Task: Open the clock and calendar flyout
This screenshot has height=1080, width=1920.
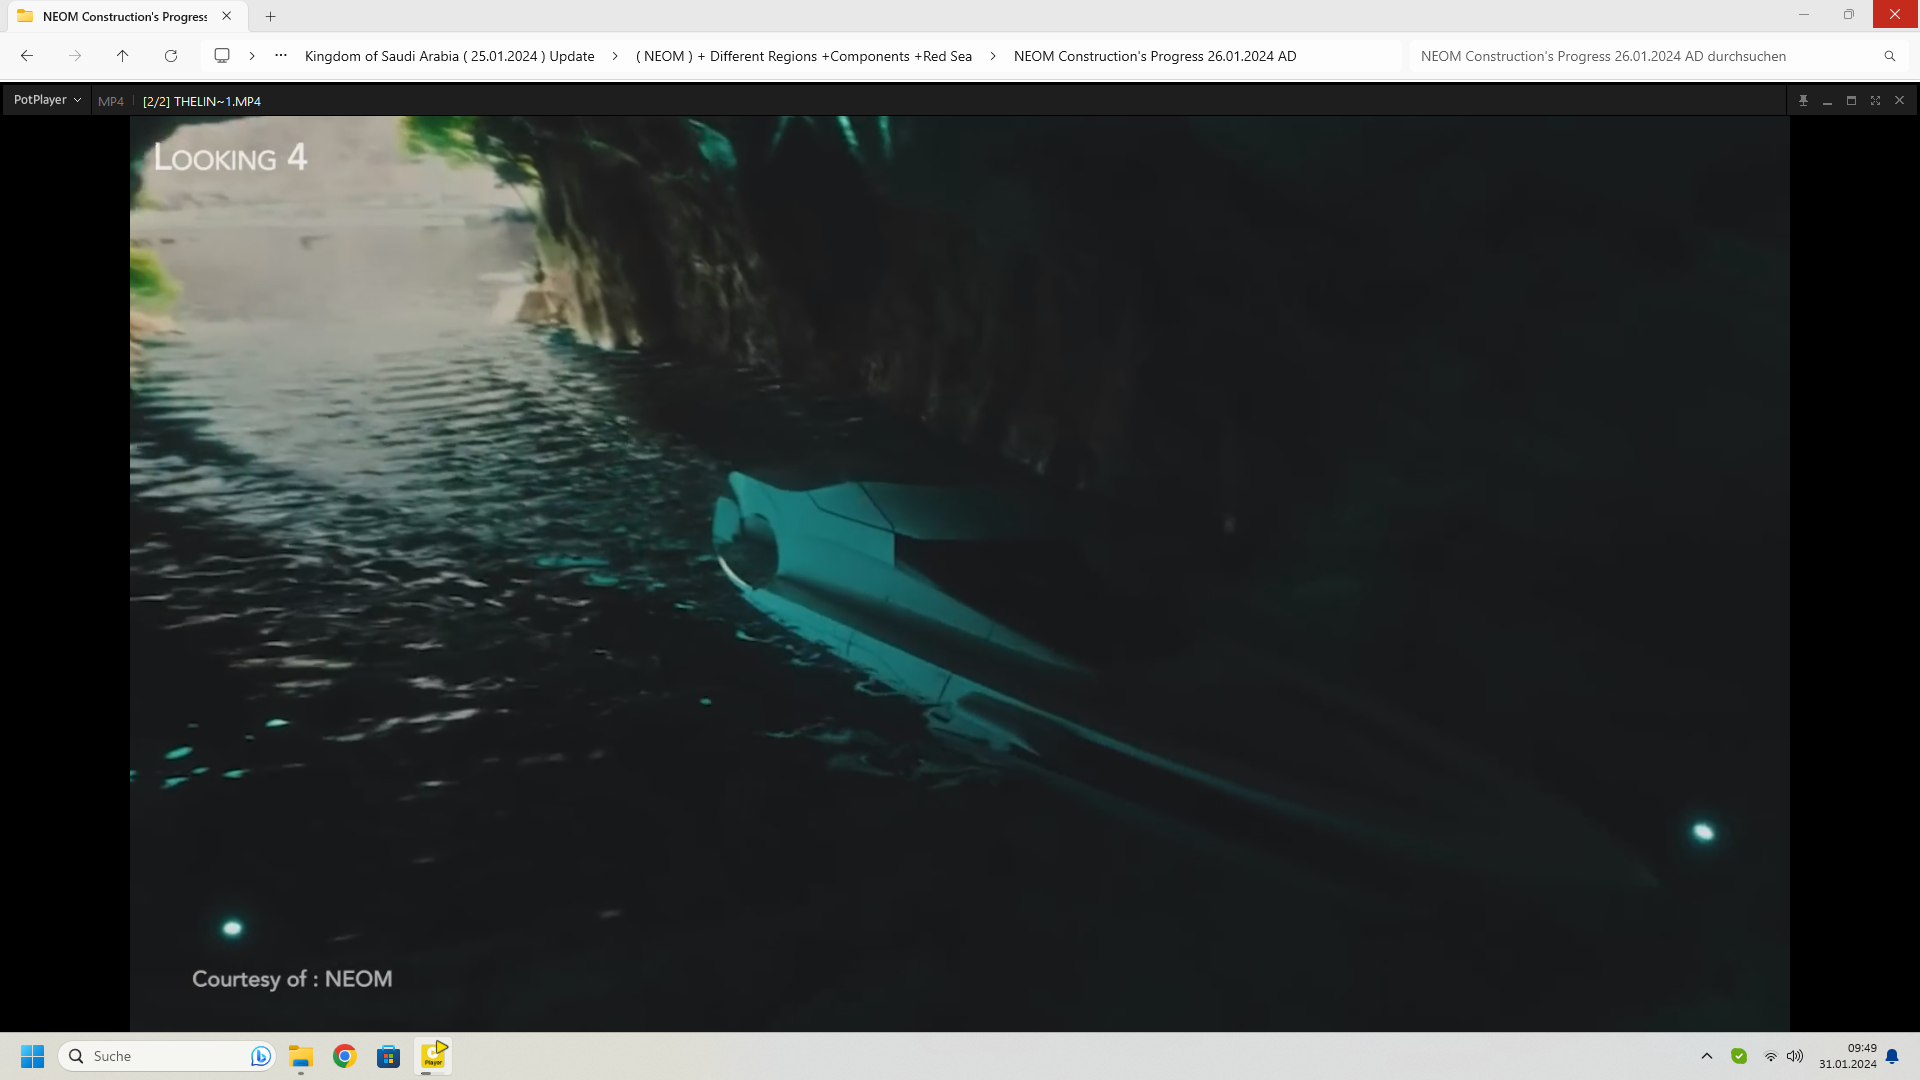Action: click(x=1848, y=1056)
